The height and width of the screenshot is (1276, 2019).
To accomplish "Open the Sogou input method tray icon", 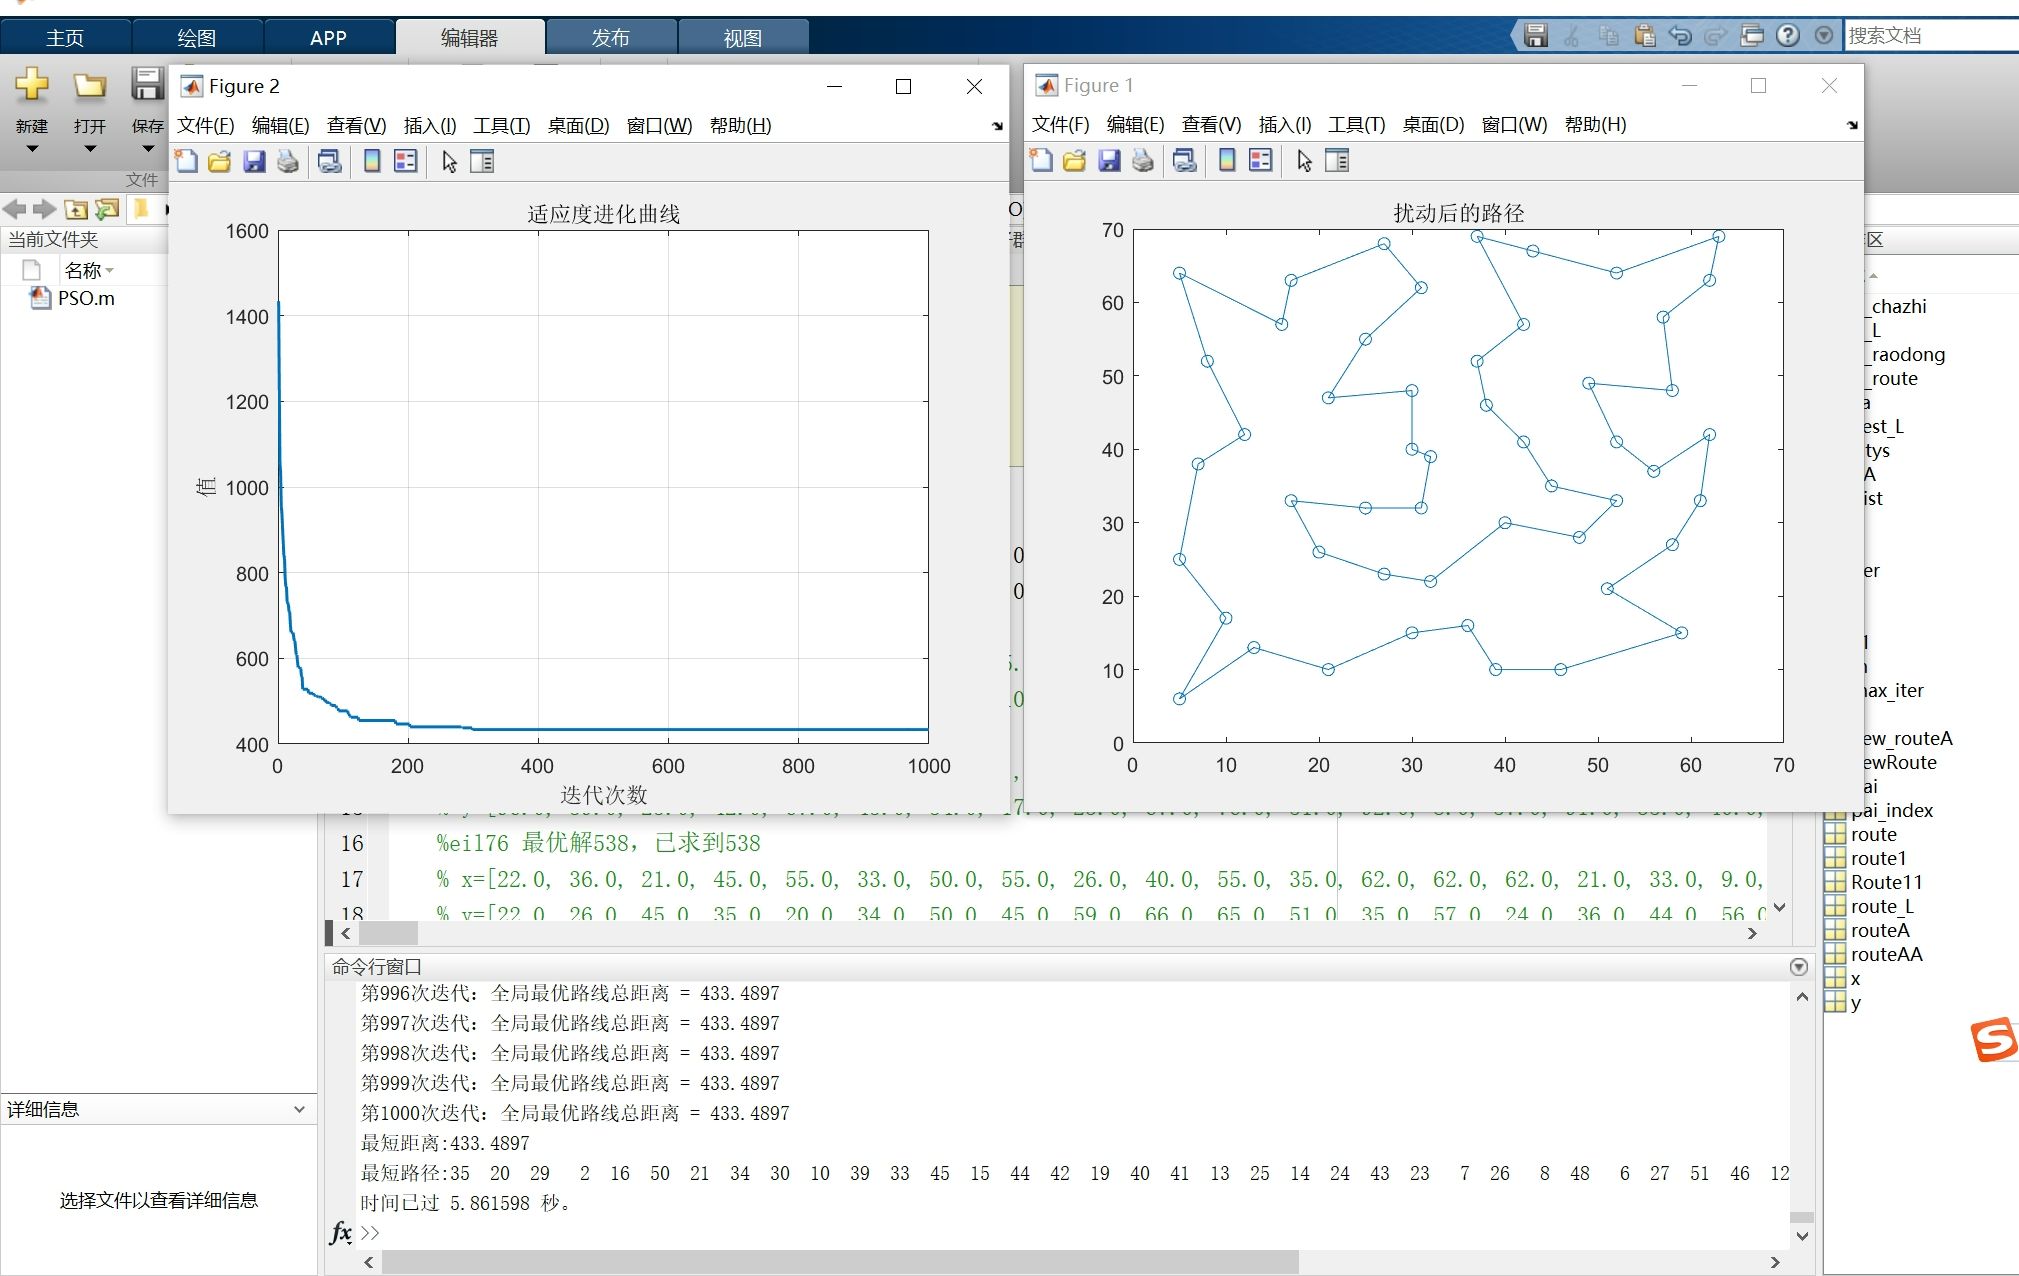I will pos(1993,1040).
